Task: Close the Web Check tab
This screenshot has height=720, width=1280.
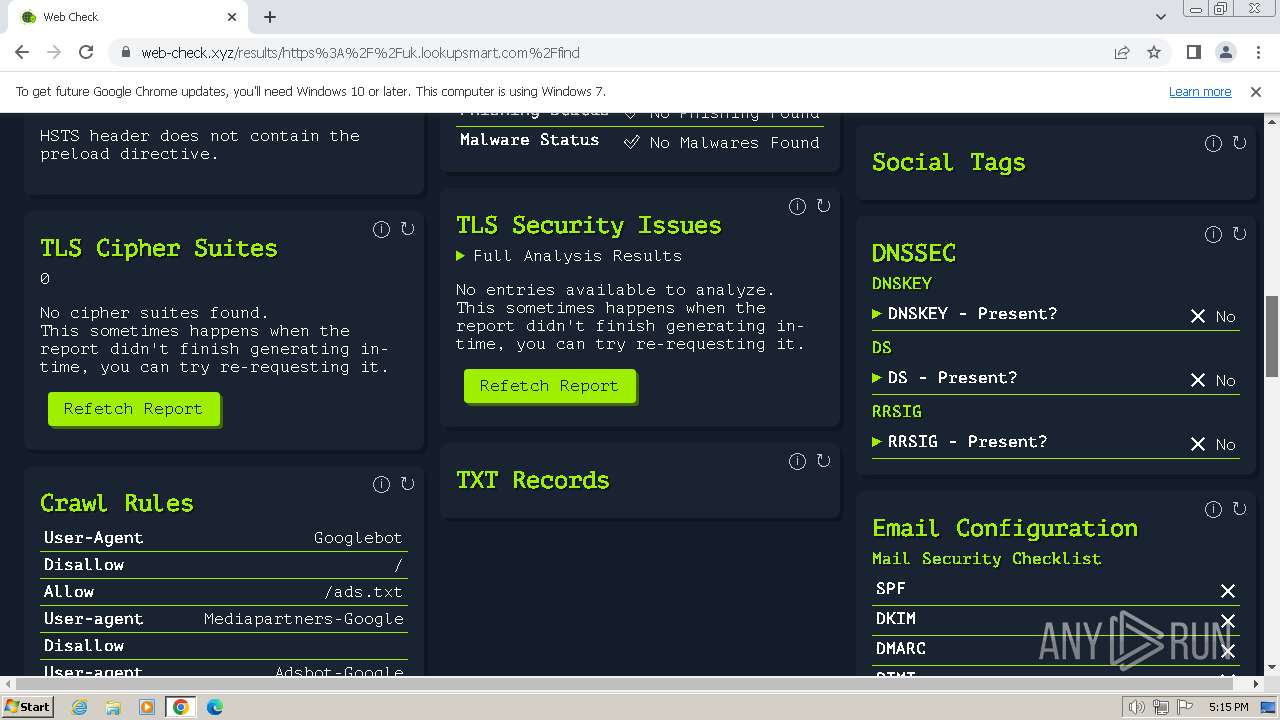Action: 232,17
